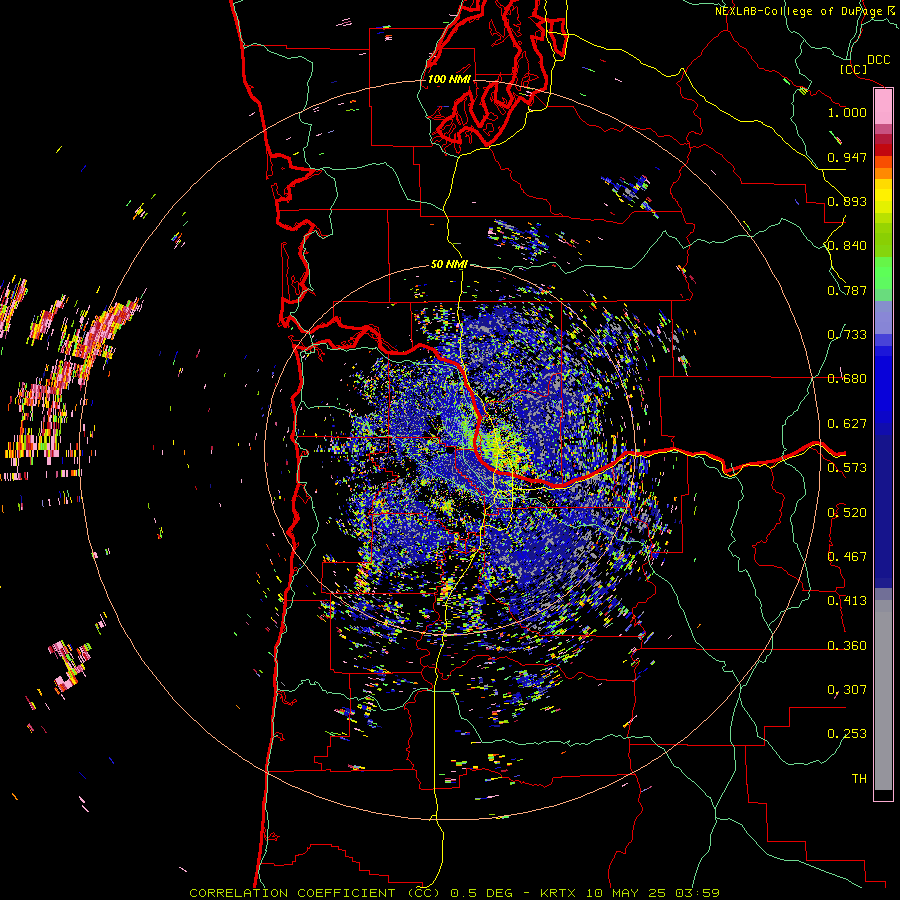
Task: Click the 0.413 scale value
Action: point(847,601)
